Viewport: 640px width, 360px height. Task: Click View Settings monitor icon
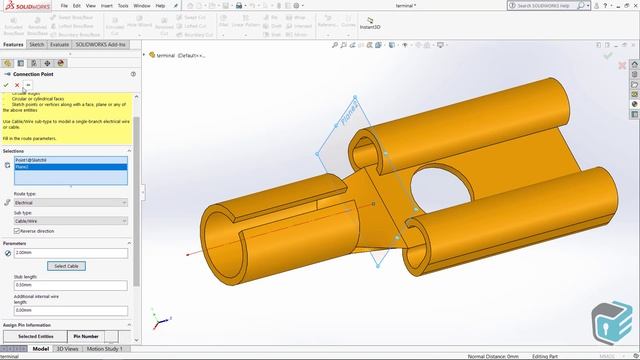440,45
